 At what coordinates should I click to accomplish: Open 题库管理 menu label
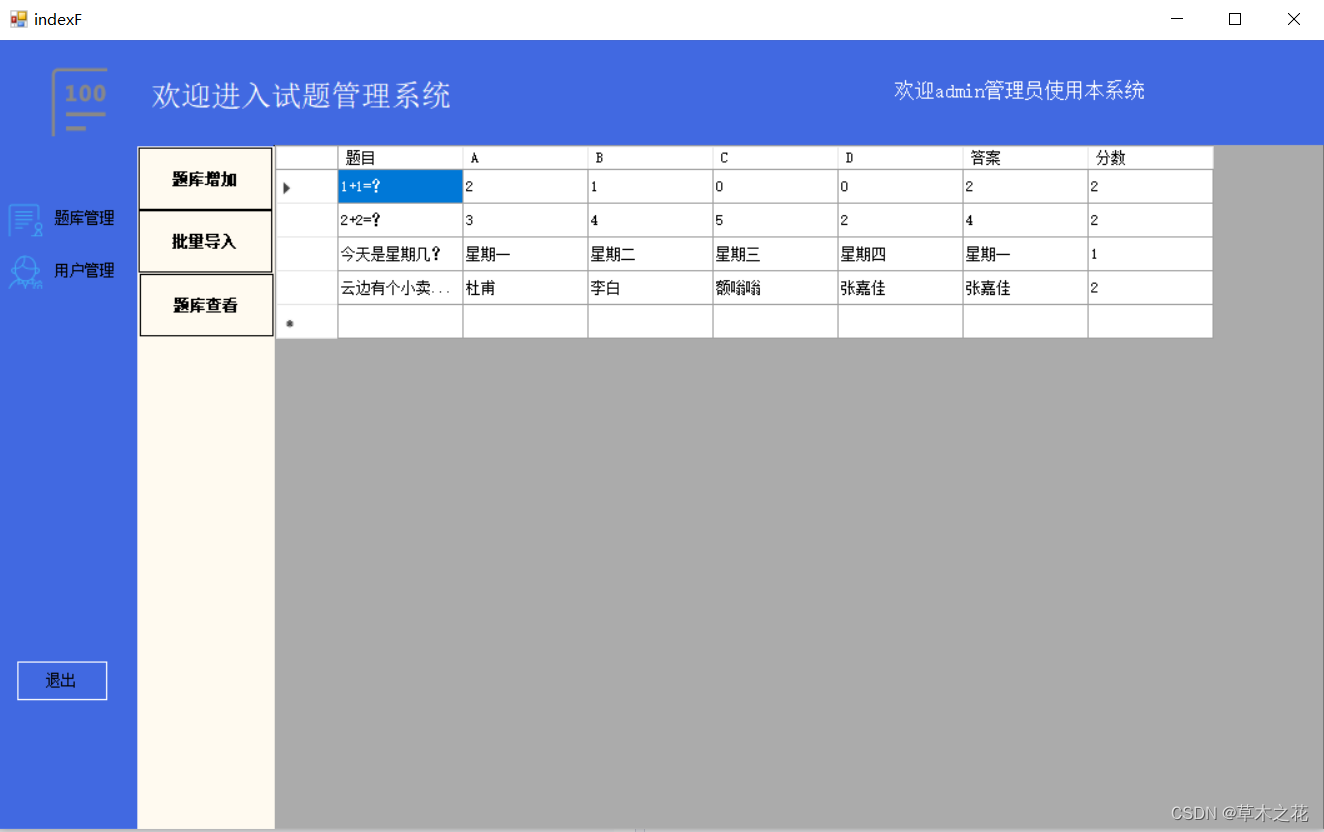[84, 218]
